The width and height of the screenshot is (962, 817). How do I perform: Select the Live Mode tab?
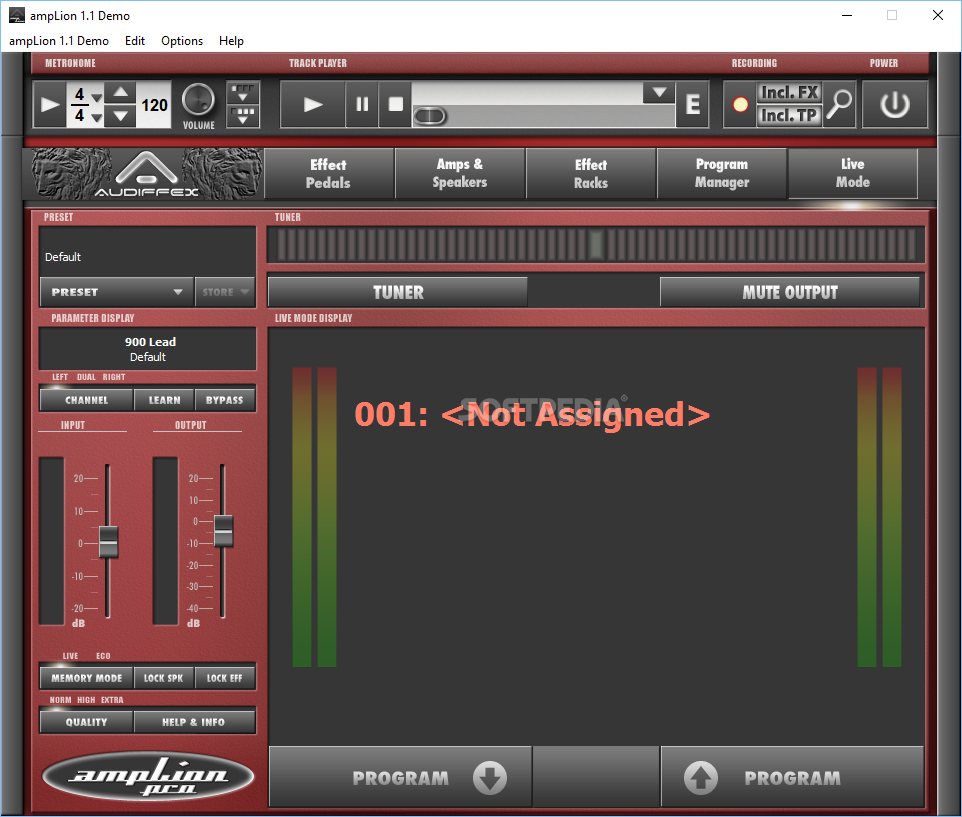click(853, 174)
